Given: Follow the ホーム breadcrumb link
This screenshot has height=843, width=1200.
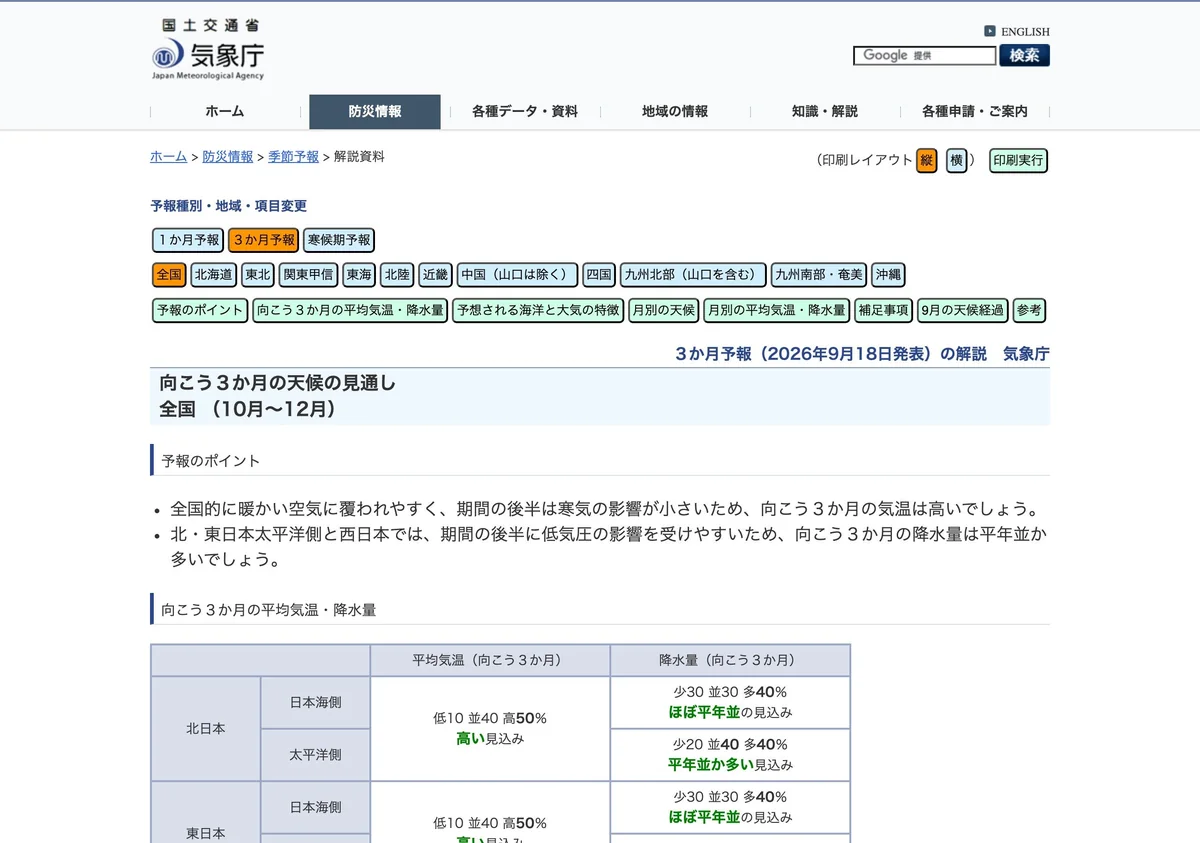Looking at the screenshot, I should [x=168, y=157].
